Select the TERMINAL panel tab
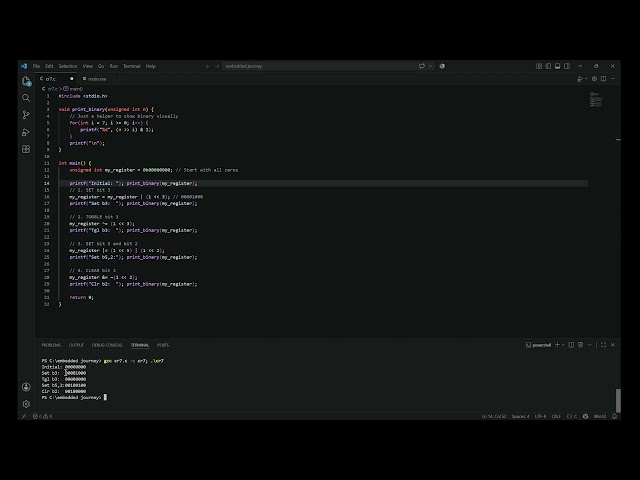This screenshot has width=640, height=480. (x=140, y=345)
